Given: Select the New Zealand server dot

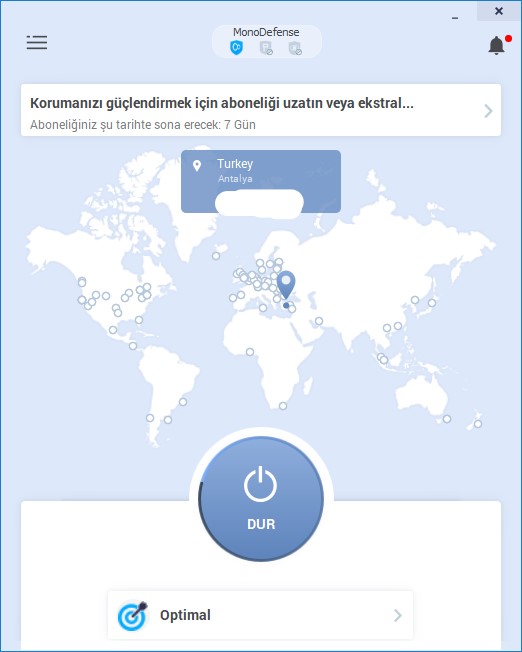Looking at the screenshot, I should tap(478, 424).
